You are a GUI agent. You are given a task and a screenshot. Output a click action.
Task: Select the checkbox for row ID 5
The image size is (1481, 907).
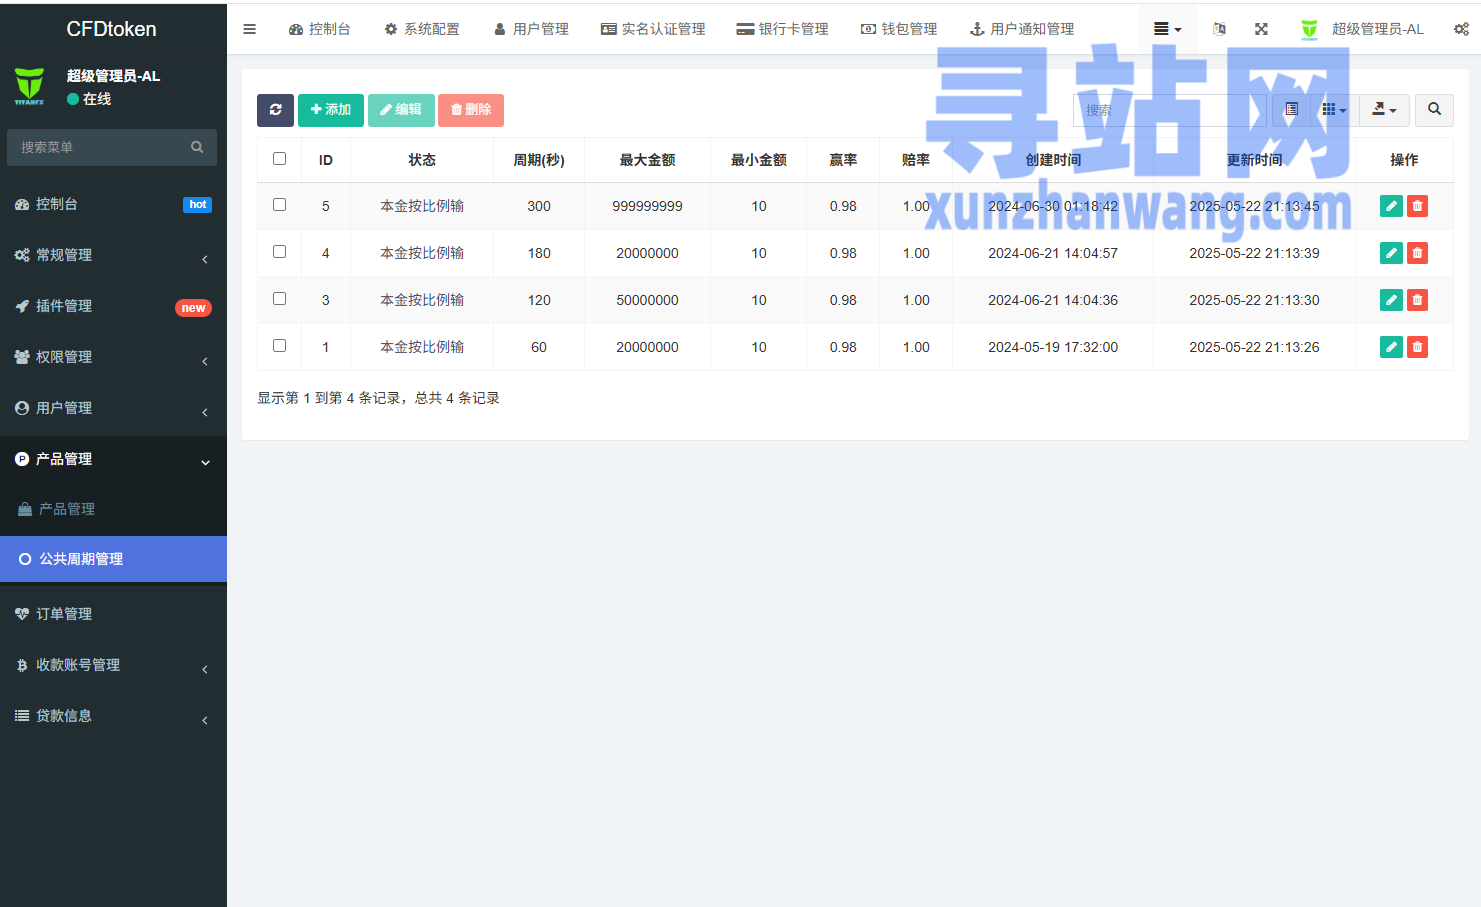click(x=279, y=205)
